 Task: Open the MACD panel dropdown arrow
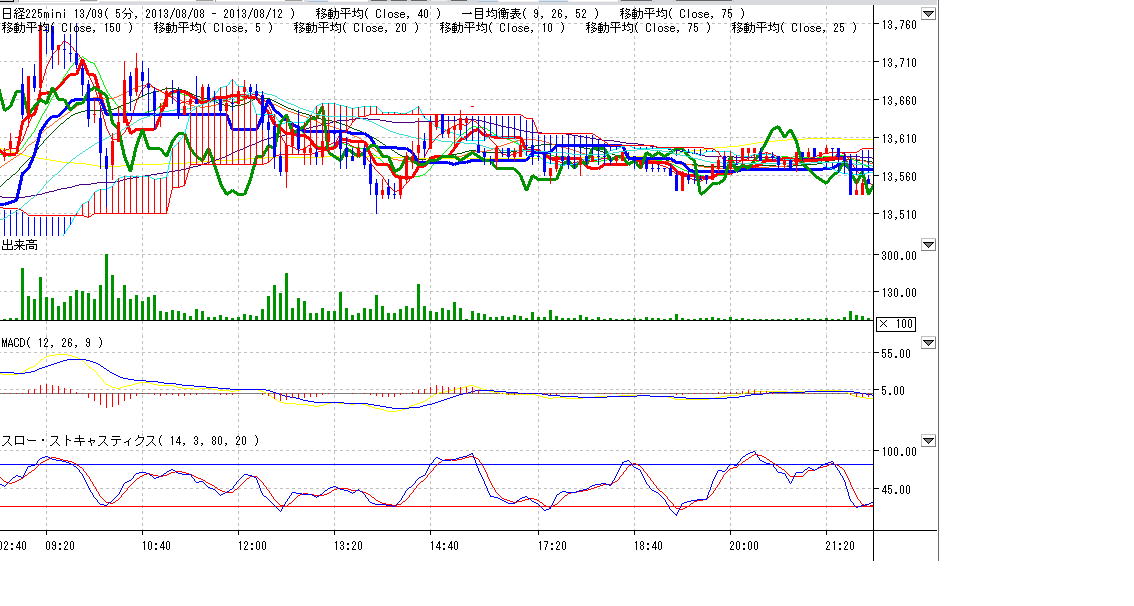[928, 343]
